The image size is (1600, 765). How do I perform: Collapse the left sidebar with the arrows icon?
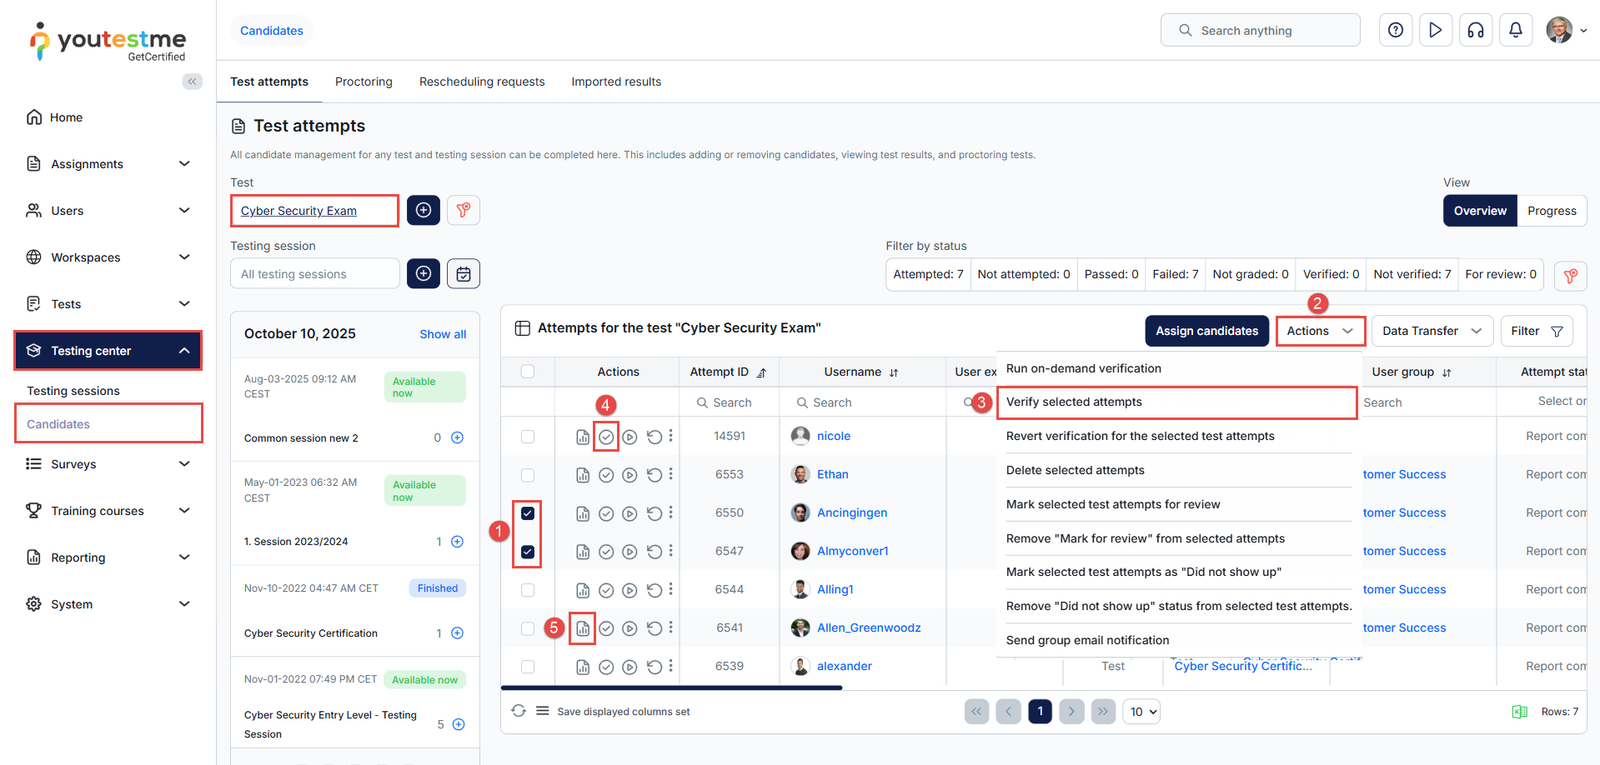(x=192, y=82)
